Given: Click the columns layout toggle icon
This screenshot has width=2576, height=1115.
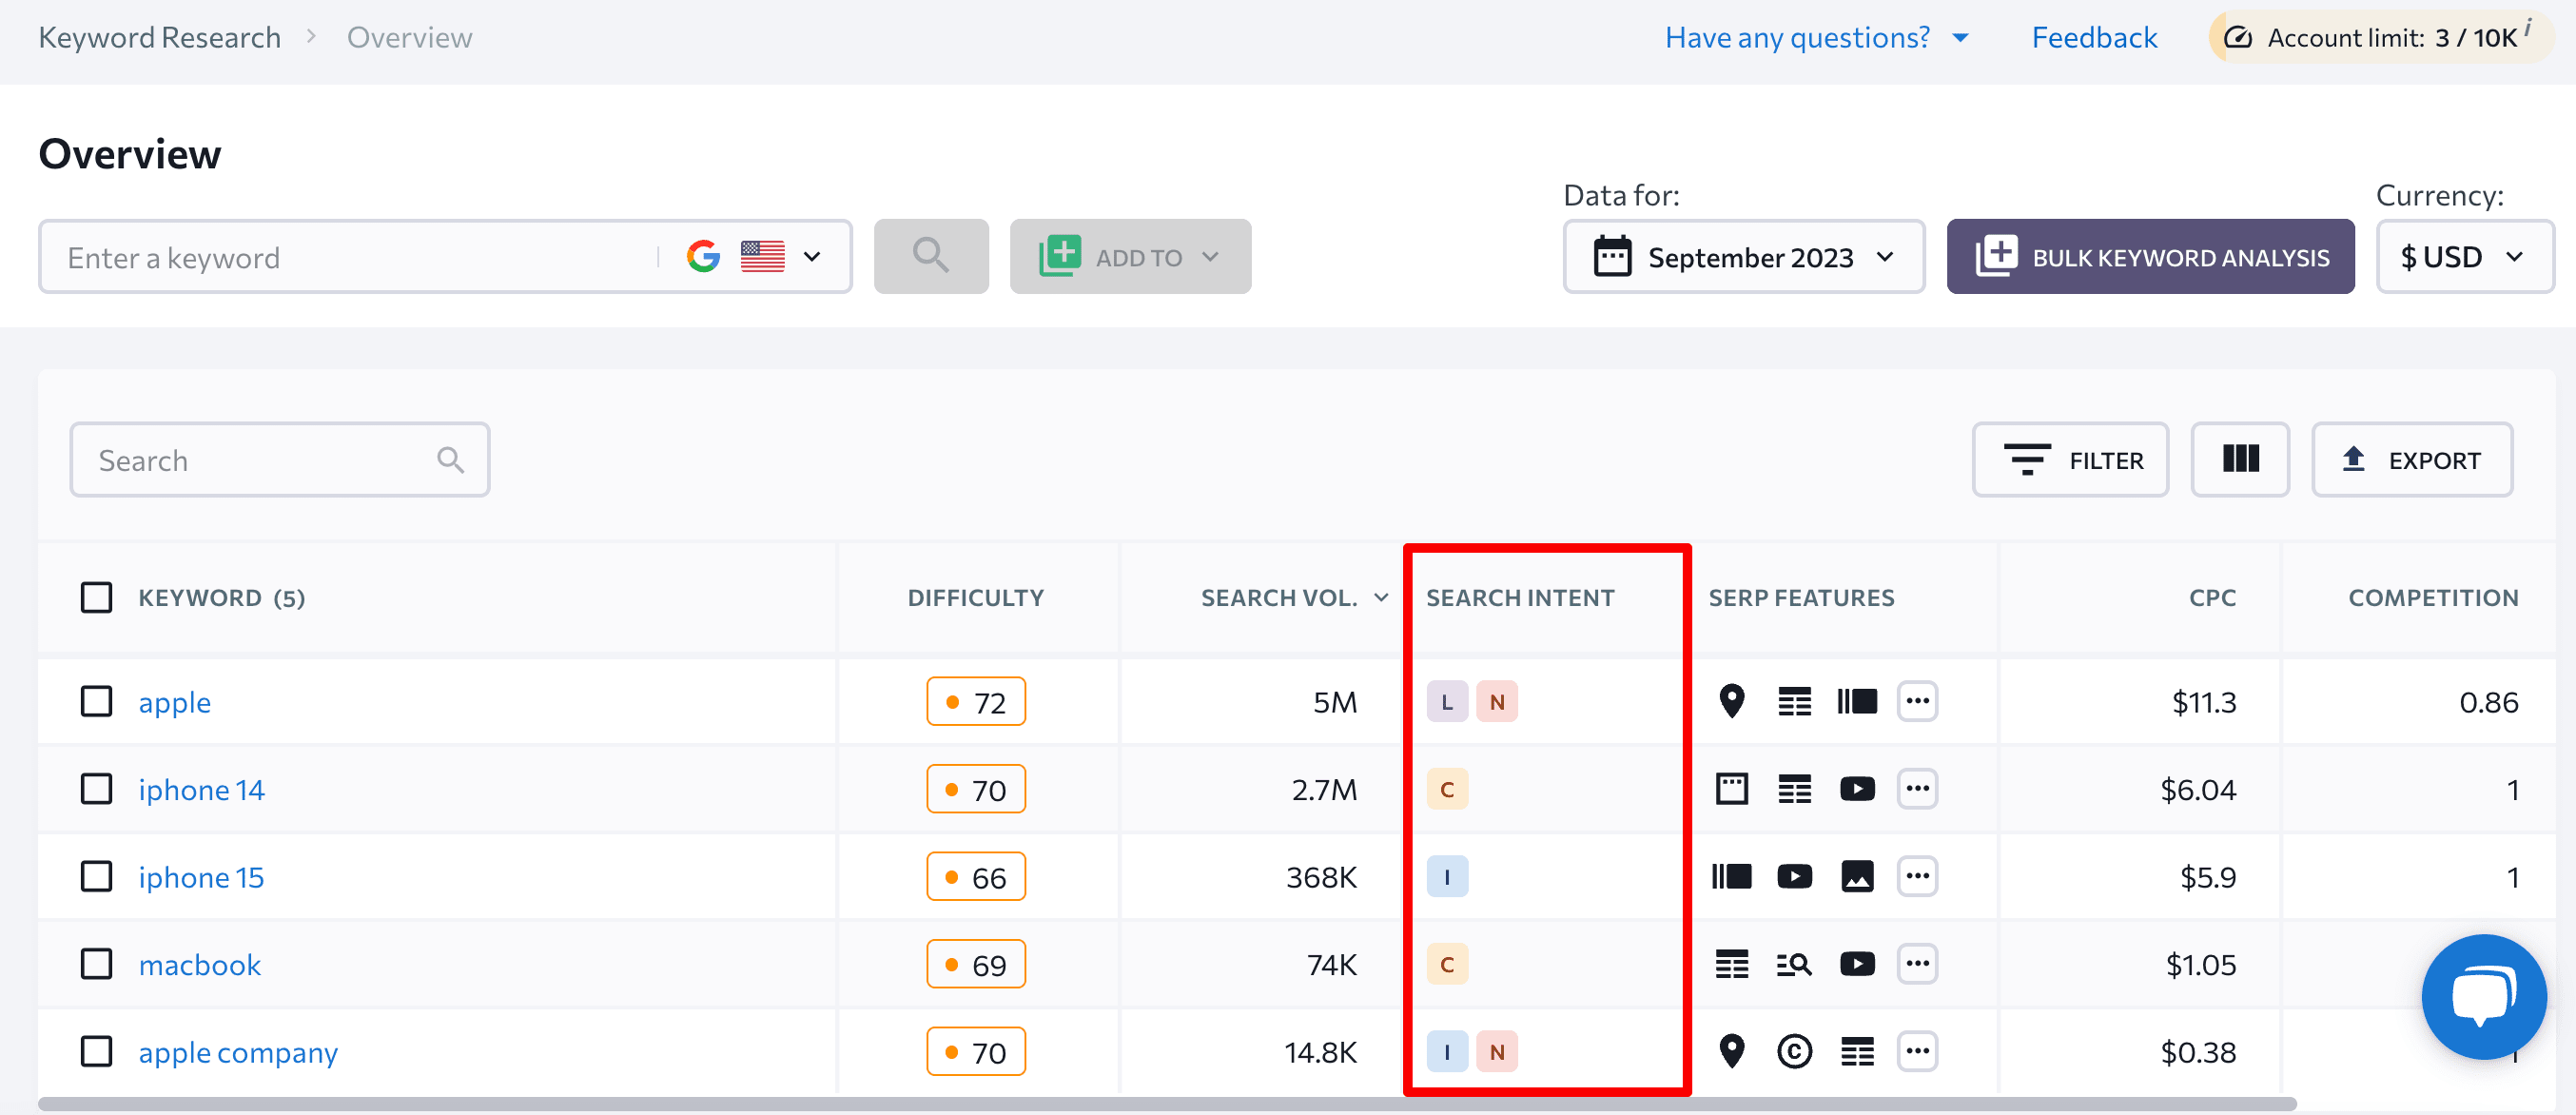Looking at the screenshot, I should click(2239, 461).
